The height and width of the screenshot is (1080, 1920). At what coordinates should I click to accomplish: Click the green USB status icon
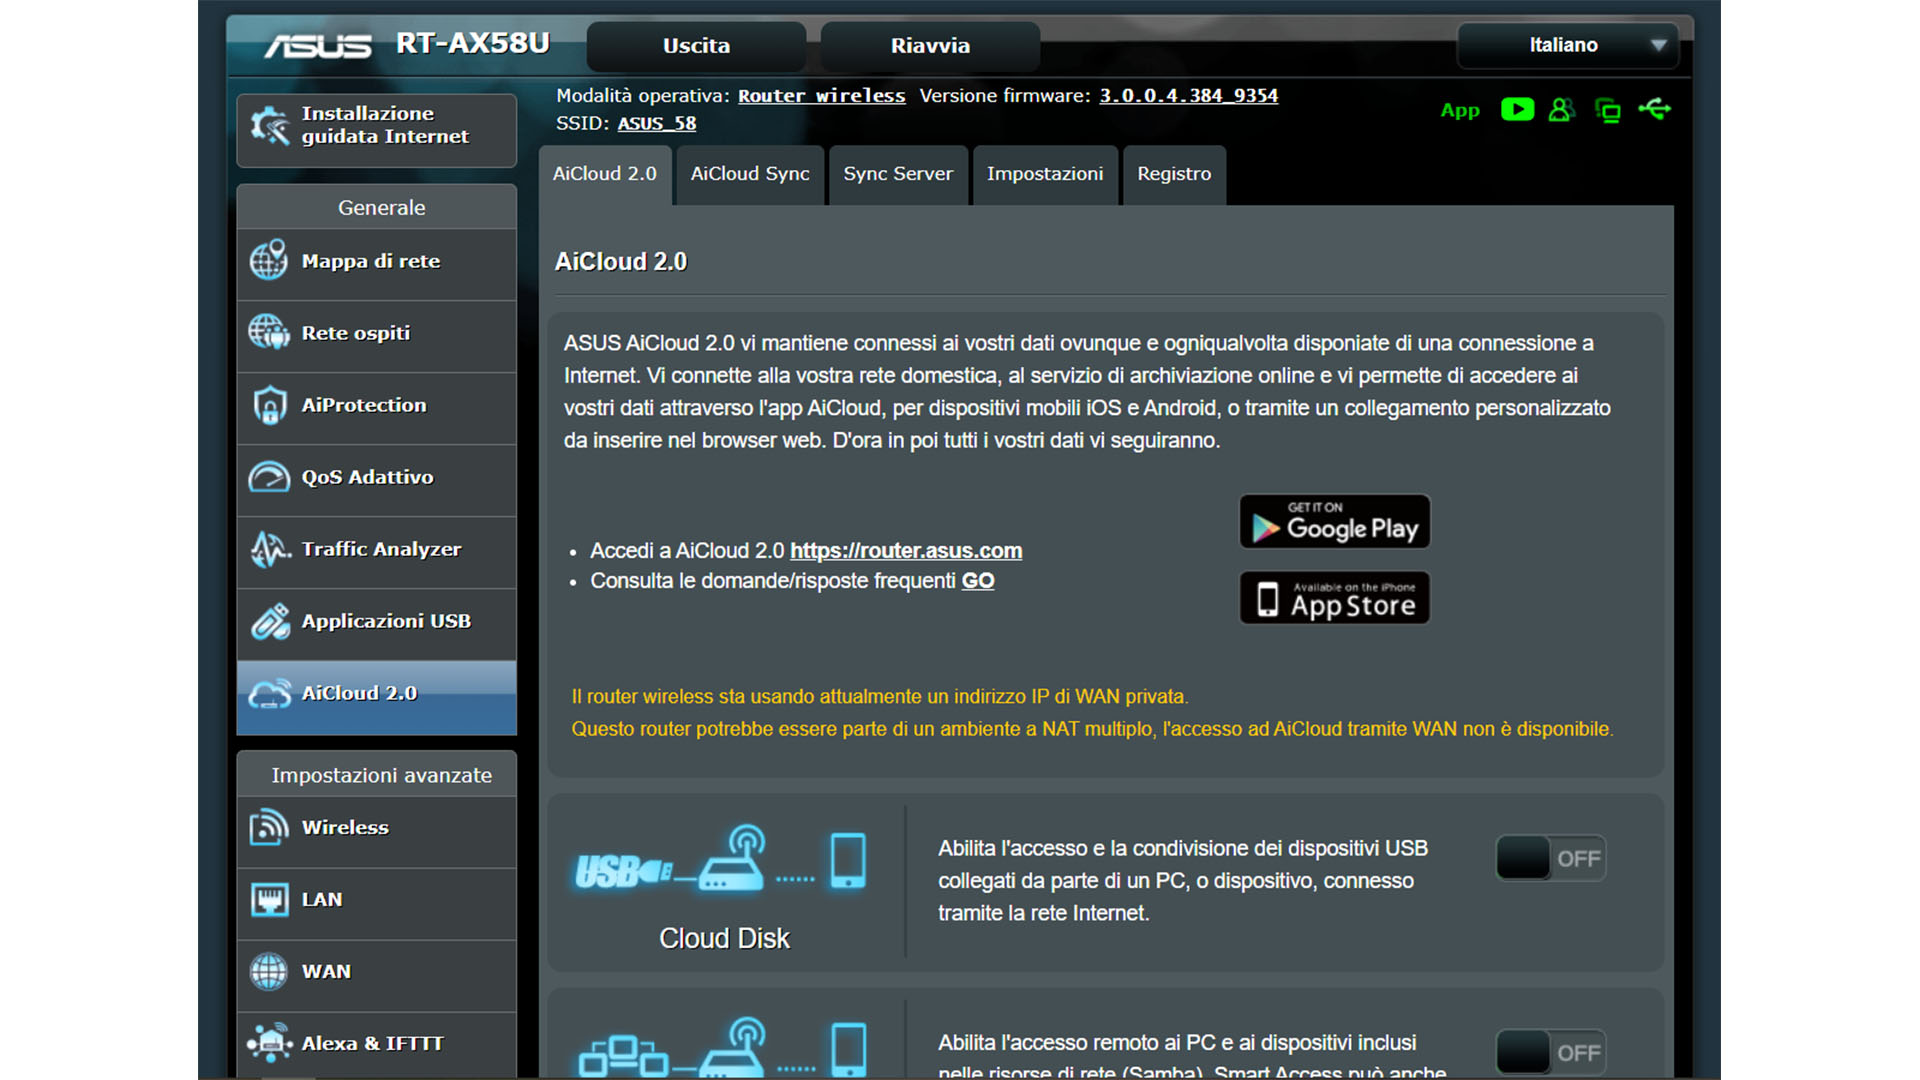pyautogui.click(x=1655, y=109)
